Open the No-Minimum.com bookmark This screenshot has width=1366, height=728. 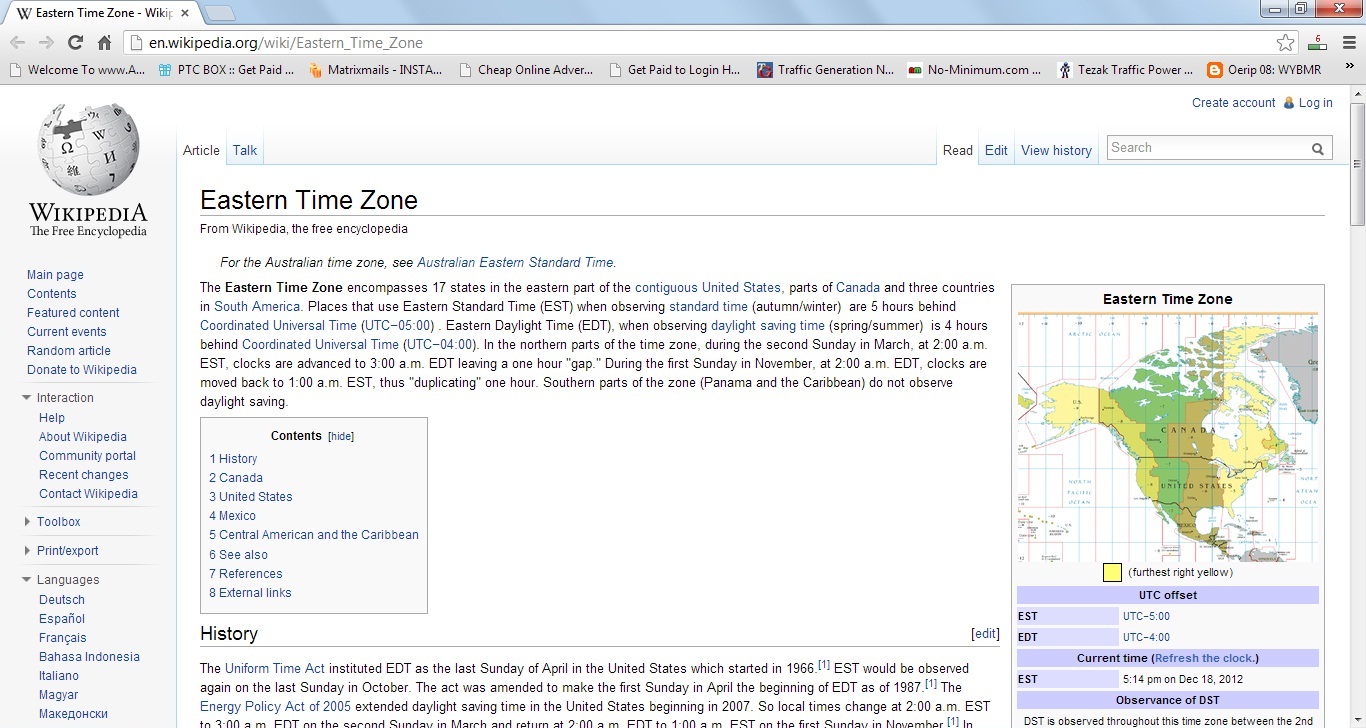975,70
